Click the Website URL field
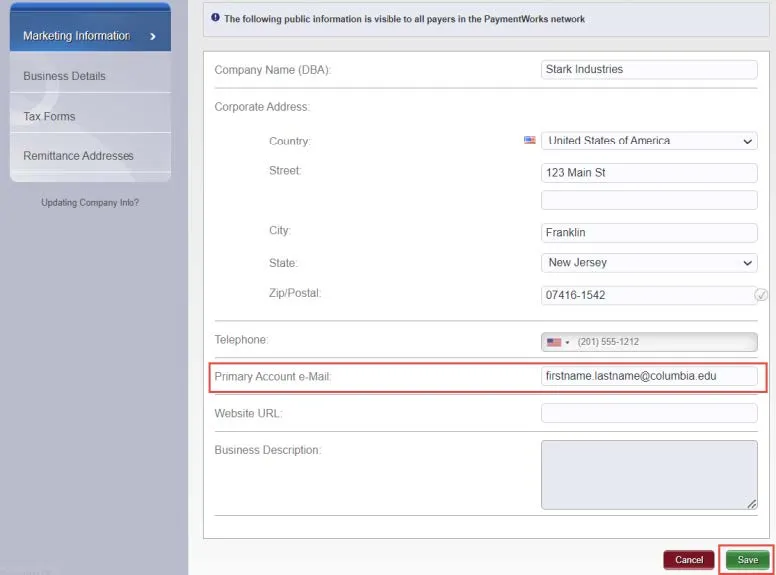The width and height of the screenshot is (776, 575). click(x=649, y=413)
